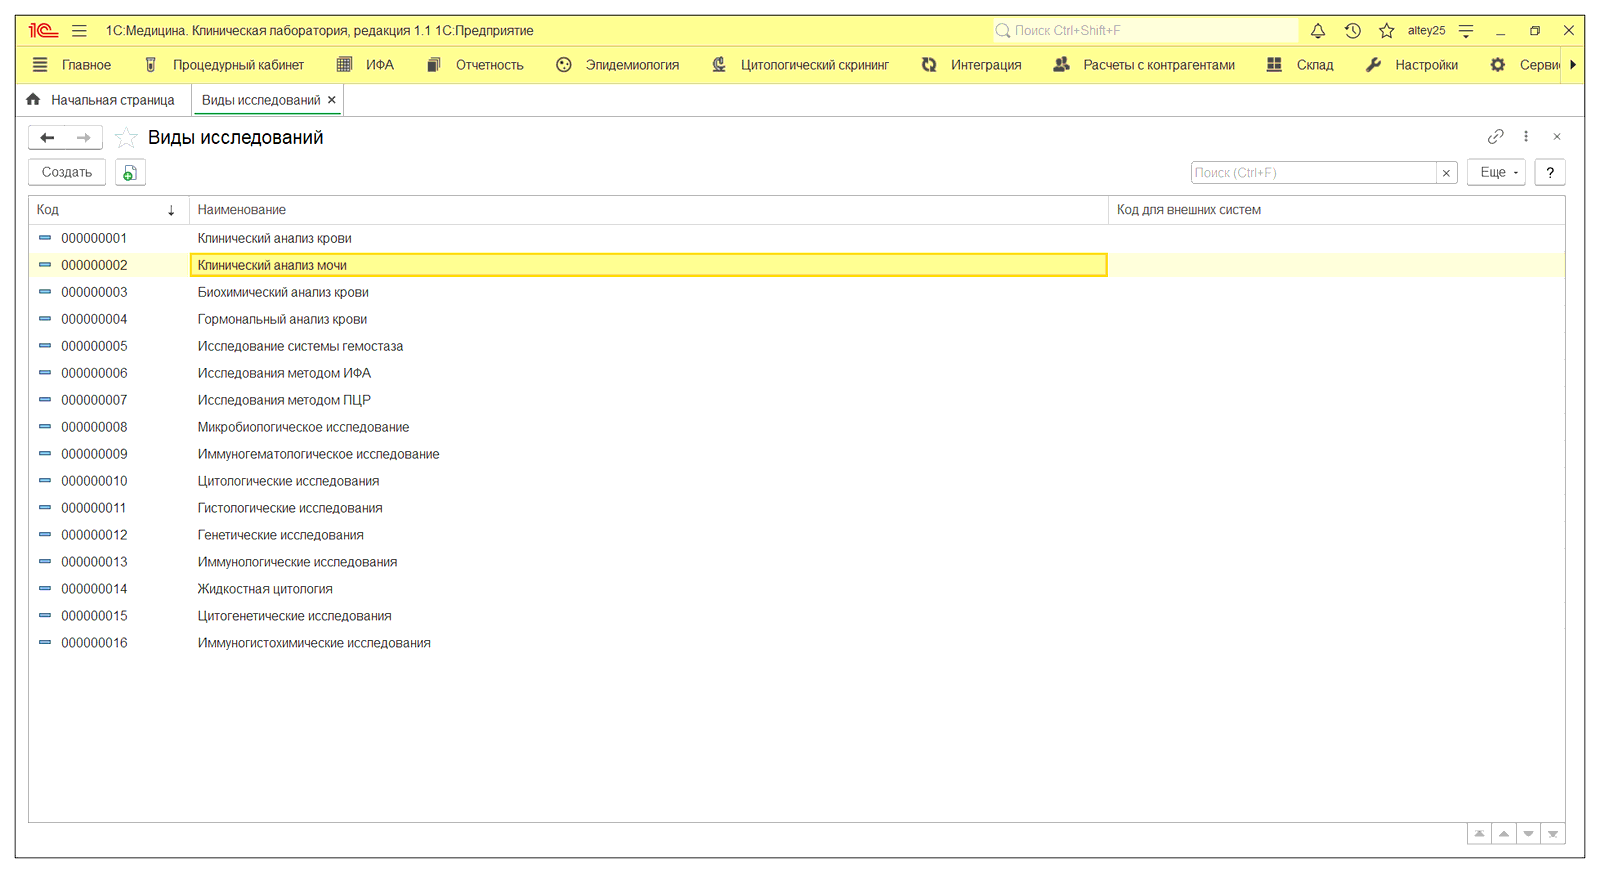Image resolution: width=1600 pixels, height=873 pixels.
Task: Jump to list end button
Action: pyautogui.click(x=1553, y=834)
